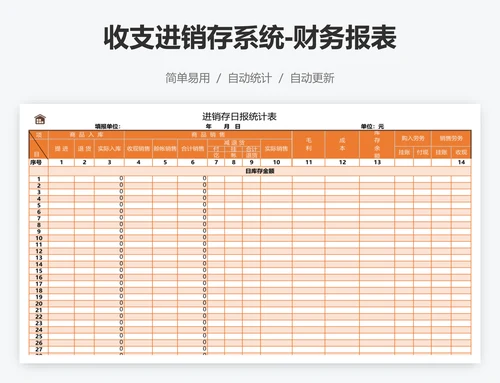This screenshot has width=500, height=383.
Task: Click column number 13 in the 序号 row
Action: click(x=377, y=162)
